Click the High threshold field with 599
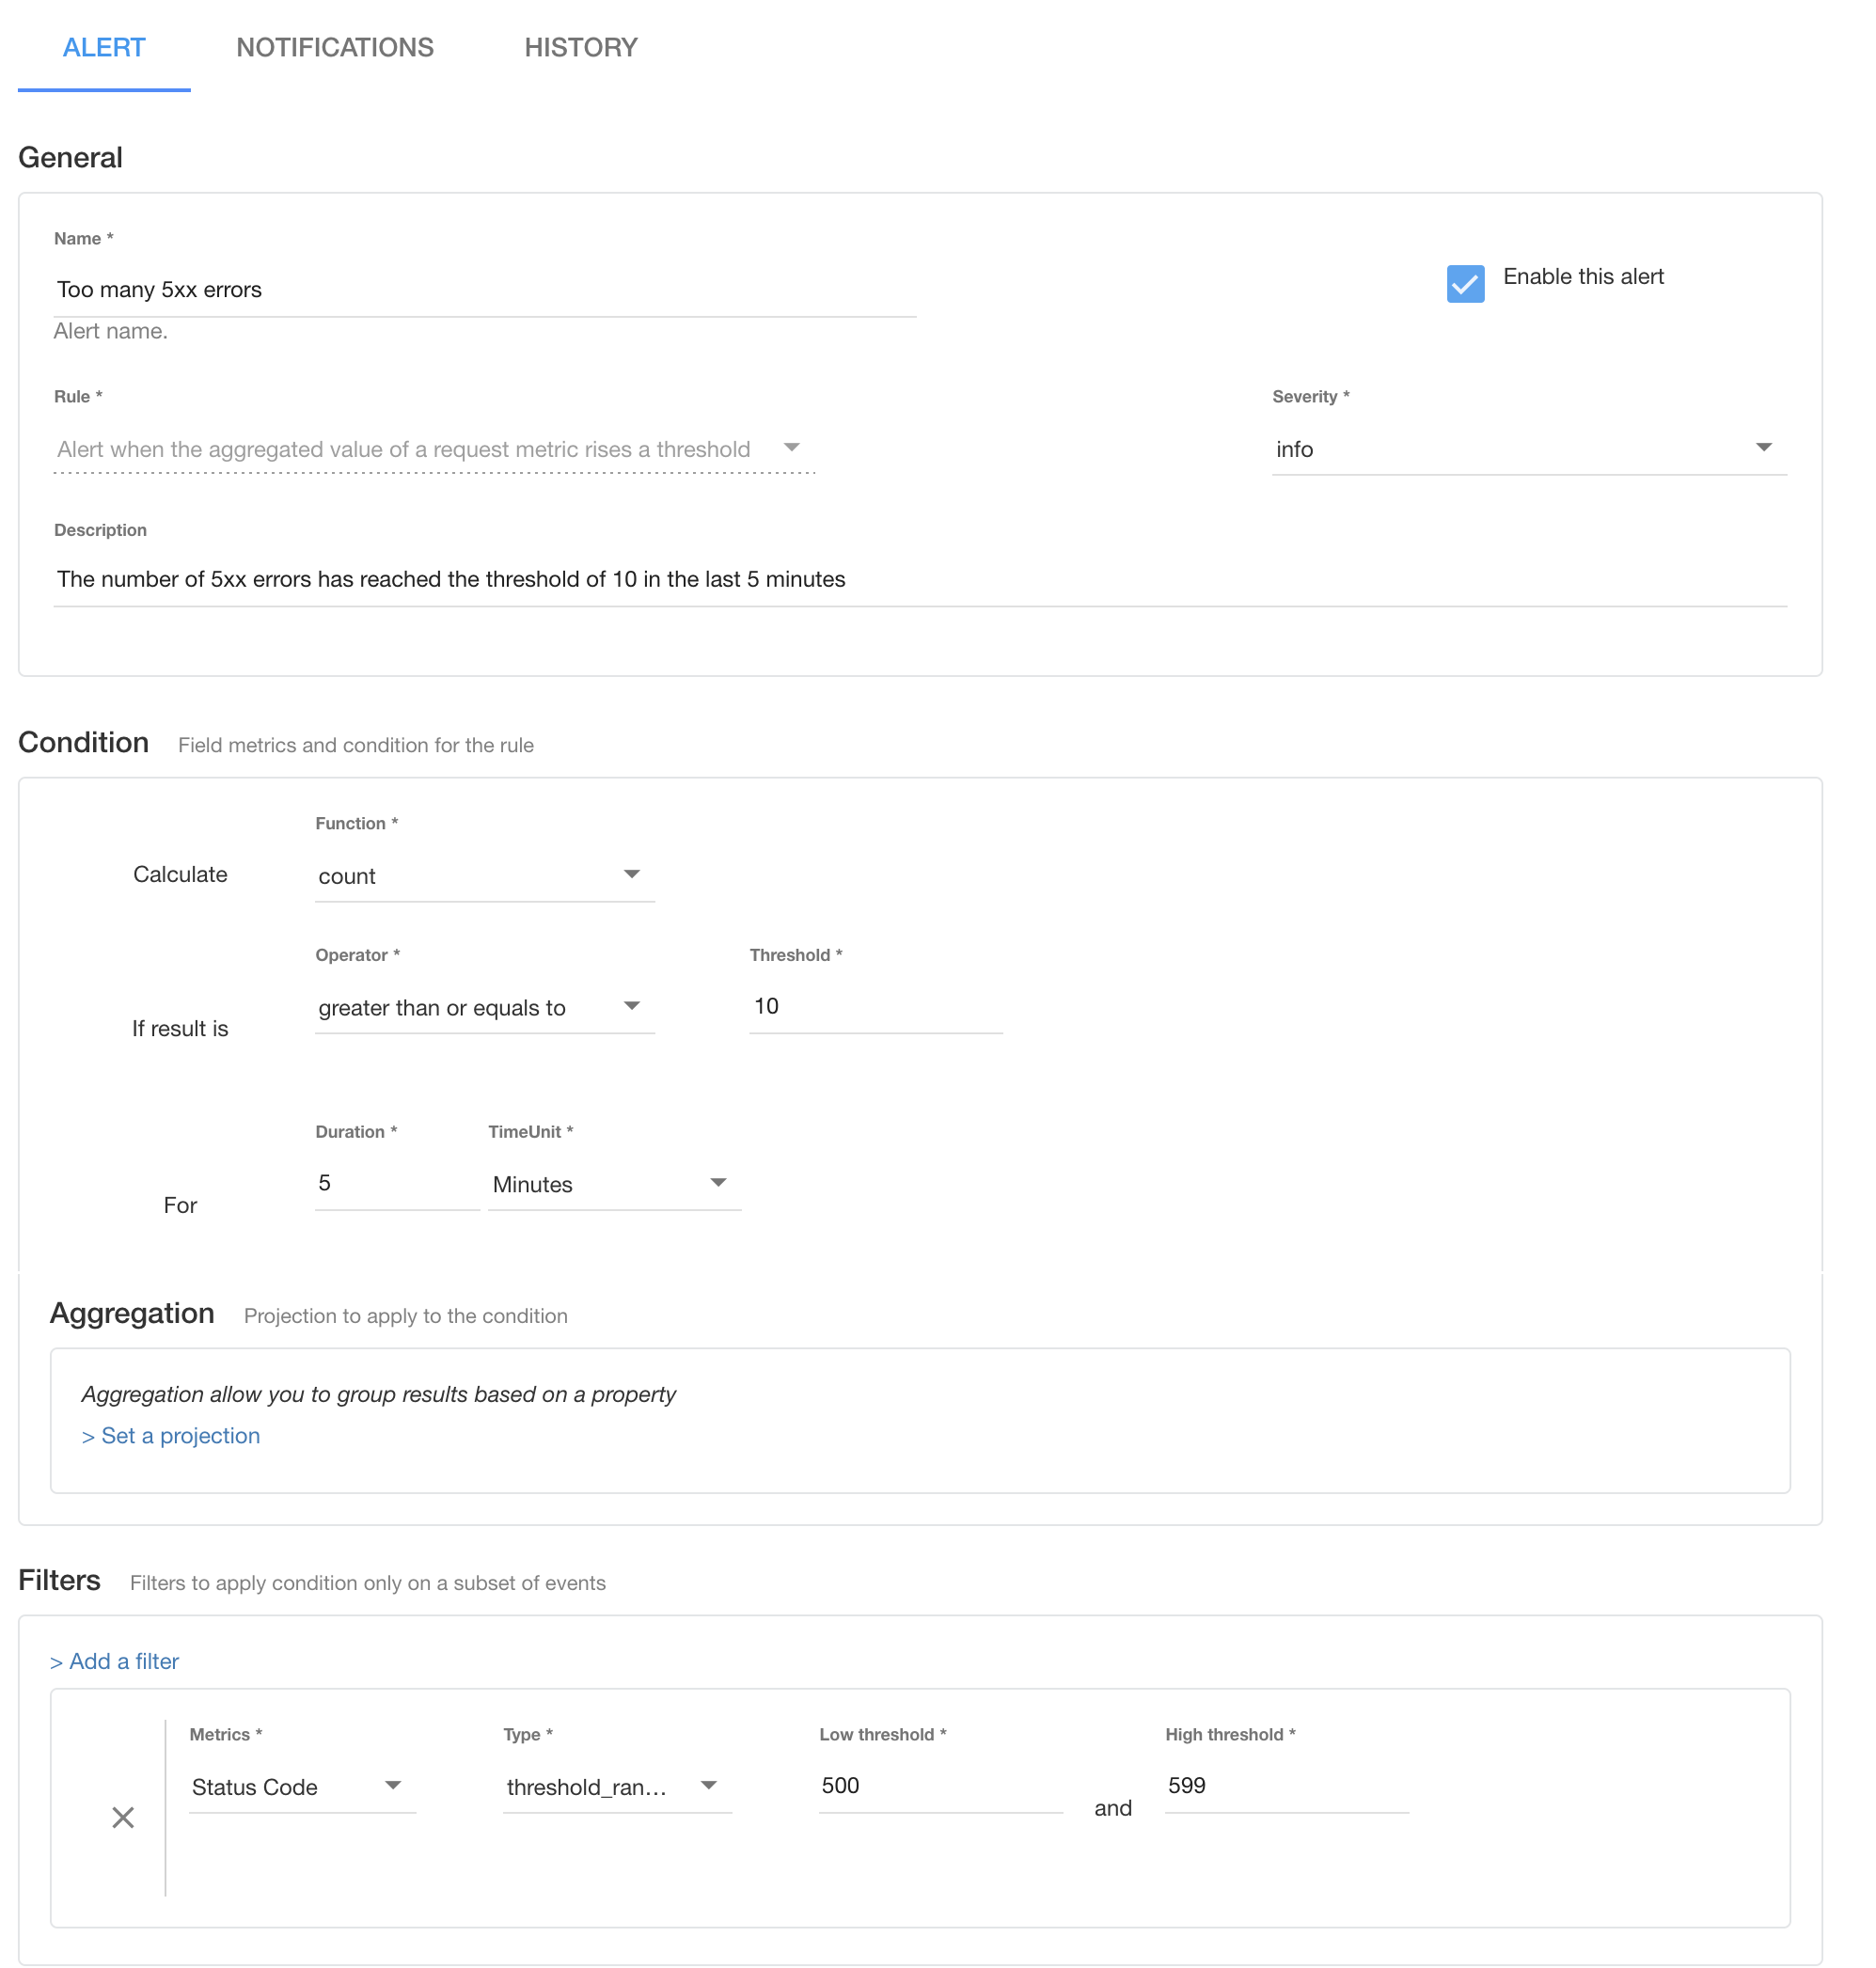Viewport: 1876px width, 1968px height. (x=1286, y=1786)
